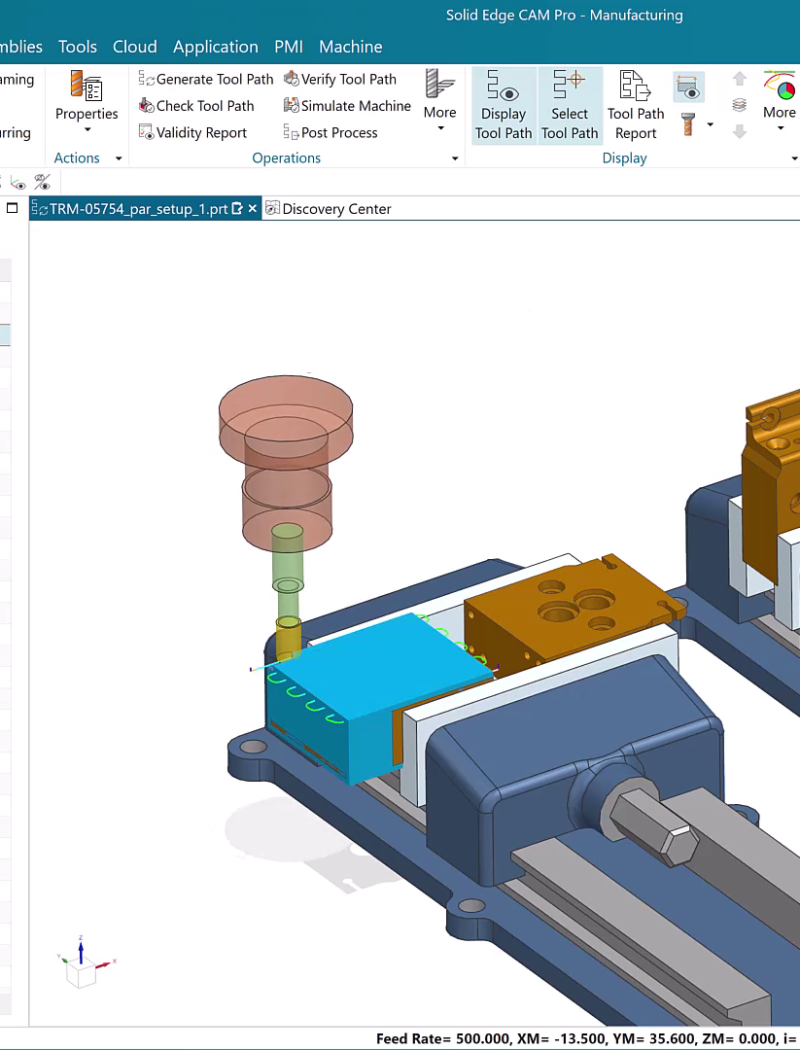Toggle the highlighted tool display button
The image size is (800, 1050).
tap(688, 87)
